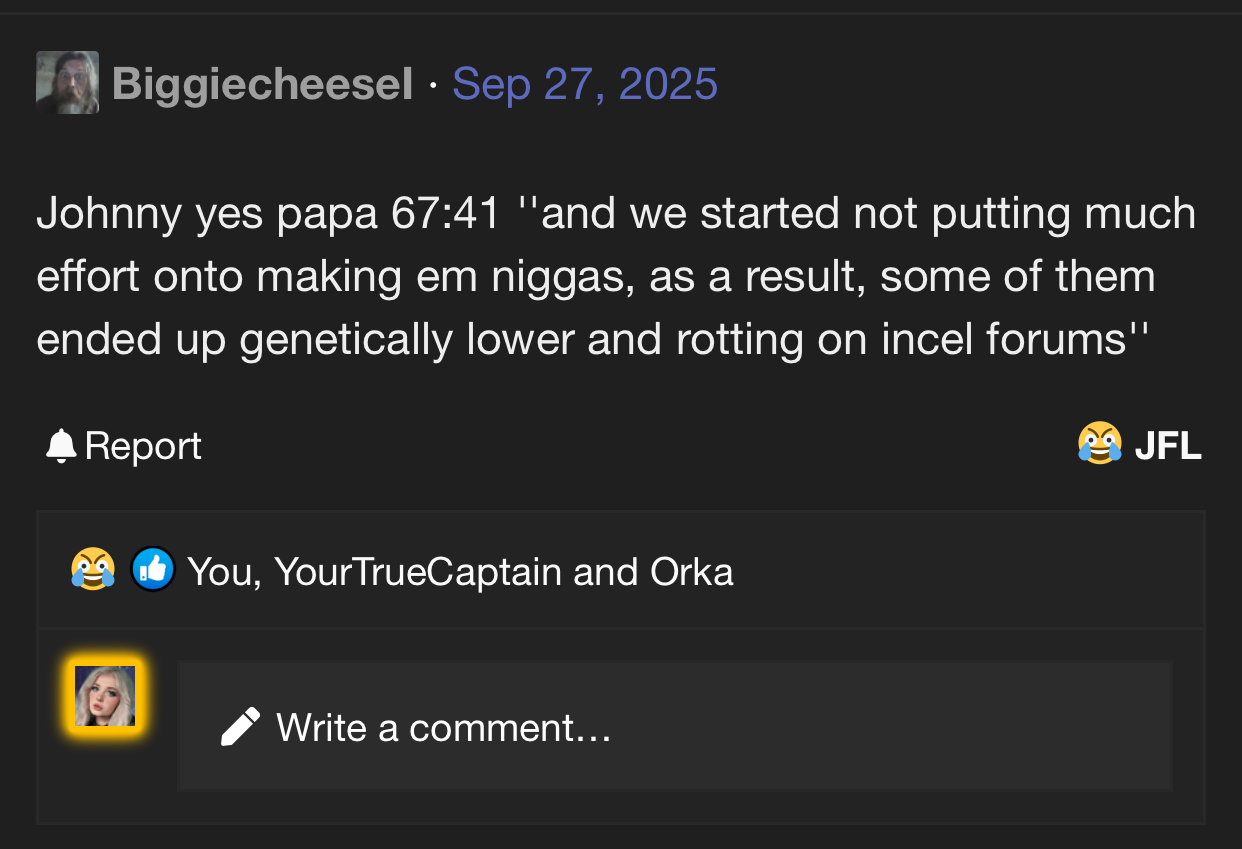Report this post via the Report label
This screenshot has height=849, width=1242.
pos(143,446)
